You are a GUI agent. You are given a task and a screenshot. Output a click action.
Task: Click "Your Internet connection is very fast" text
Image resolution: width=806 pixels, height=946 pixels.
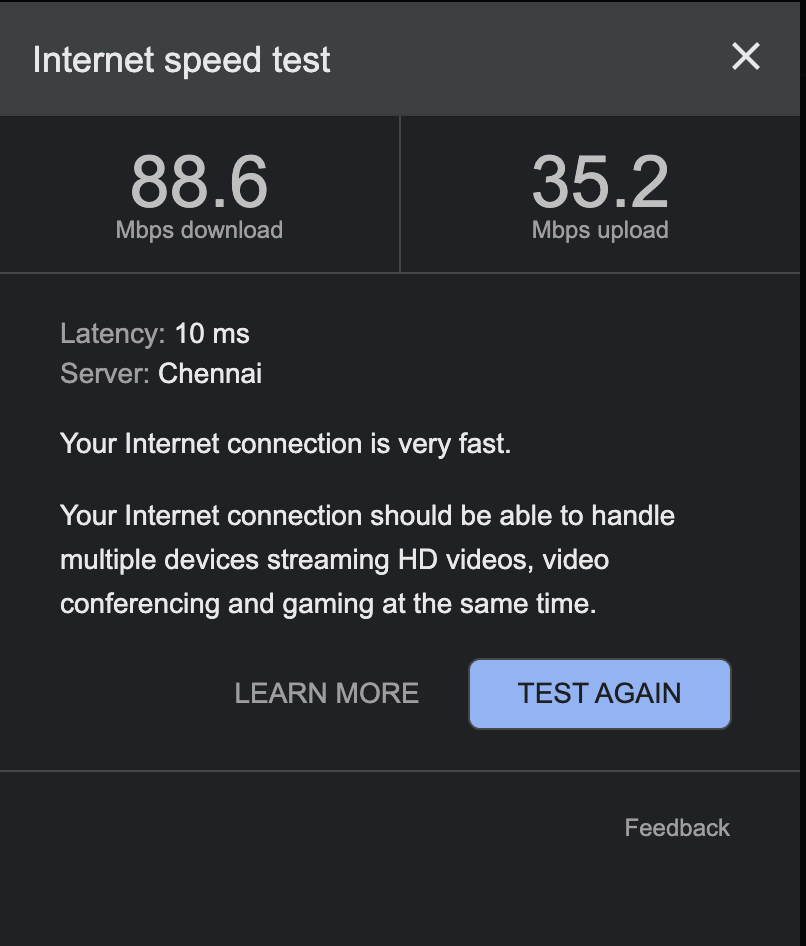pos(285,443)
